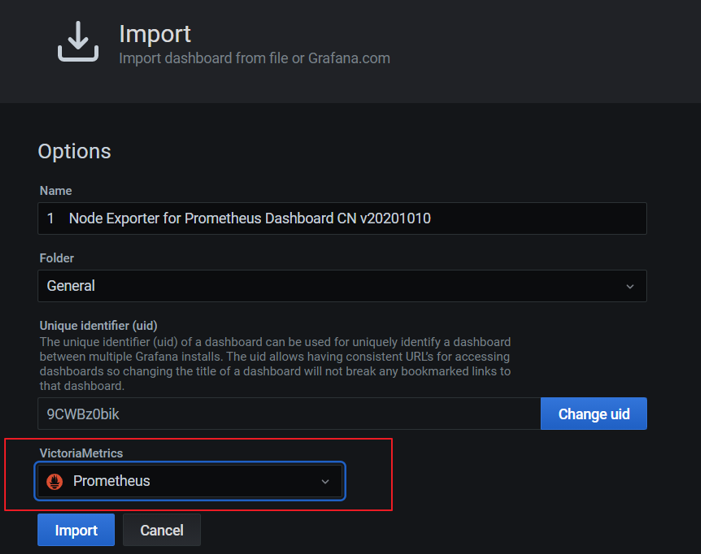Focus the dashboard Name input field

pos(342,218)
